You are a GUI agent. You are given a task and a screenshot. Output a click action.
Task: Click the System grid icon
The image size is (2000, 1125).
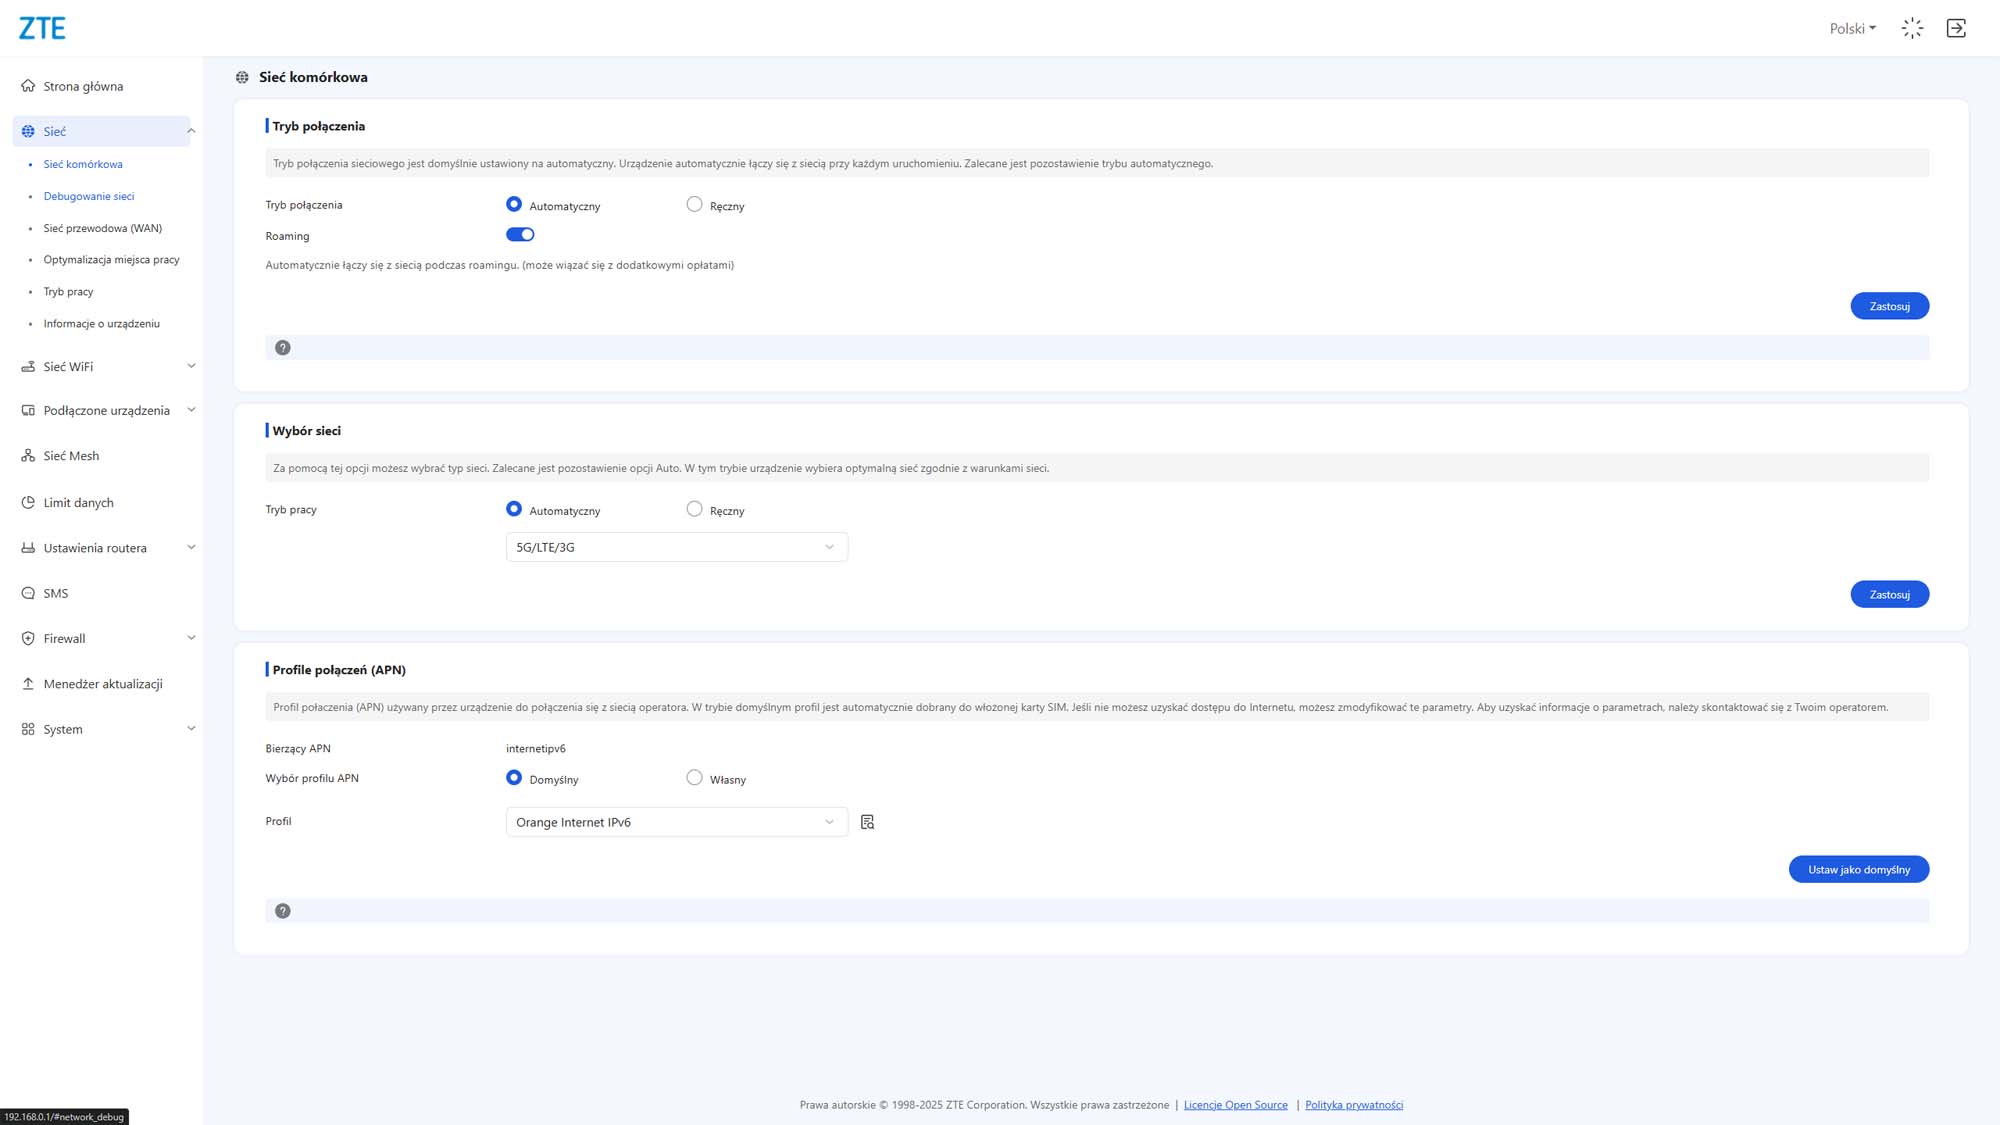point(28,729)
